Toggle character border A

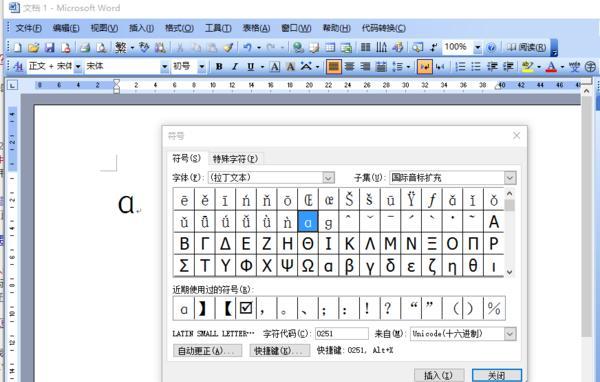point(275,67)
